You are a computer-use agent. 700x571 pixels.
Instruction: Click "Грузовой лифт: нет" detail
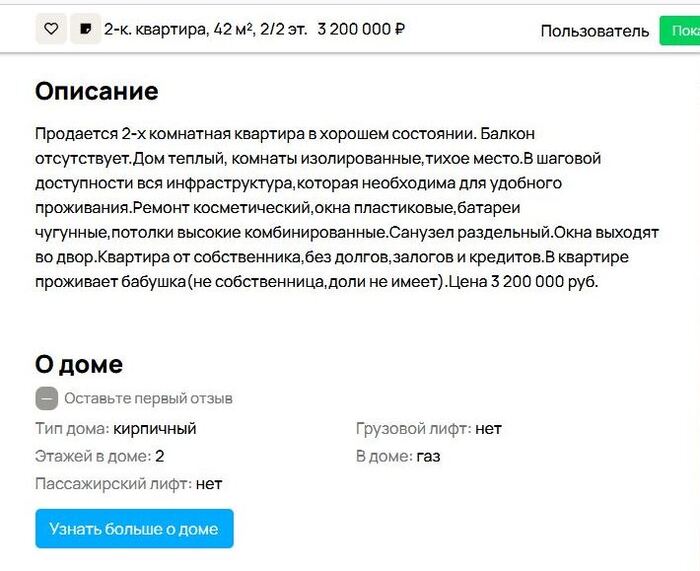(428, 429)
